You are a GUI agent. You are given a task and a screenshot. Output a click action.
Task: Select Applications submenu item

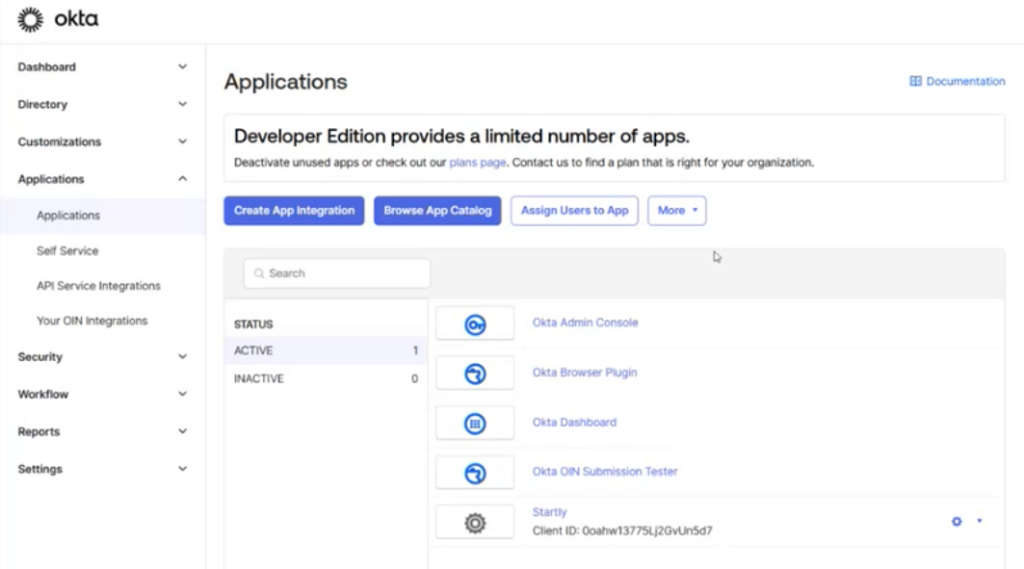tap(103, 216)
